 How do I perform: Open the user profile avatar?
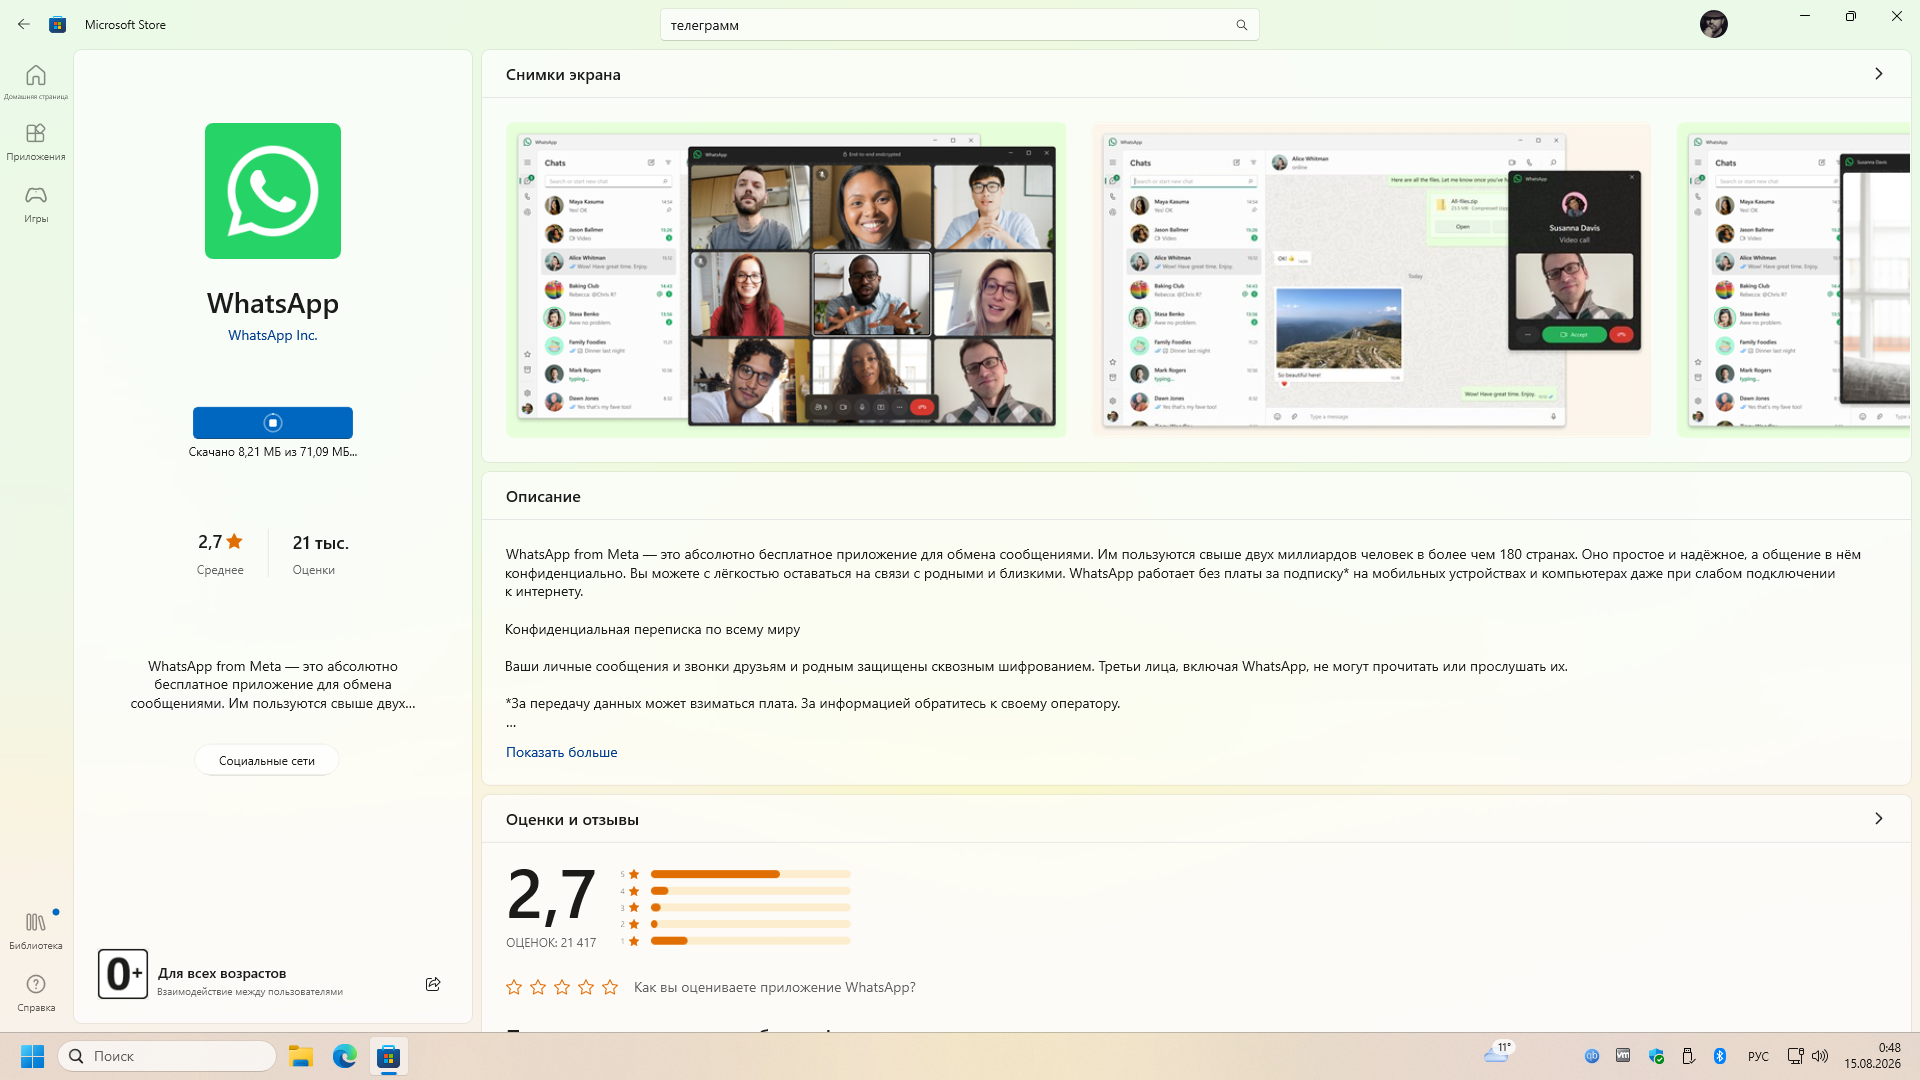1713,24
